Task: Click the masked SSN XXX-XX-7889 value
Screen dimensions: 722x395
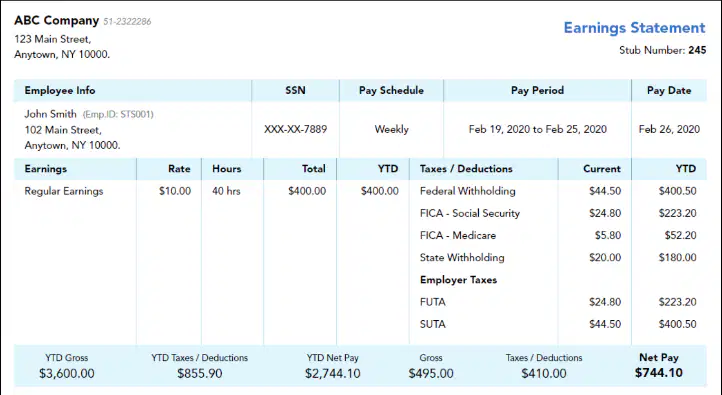Action: click(x=296, y=129)
